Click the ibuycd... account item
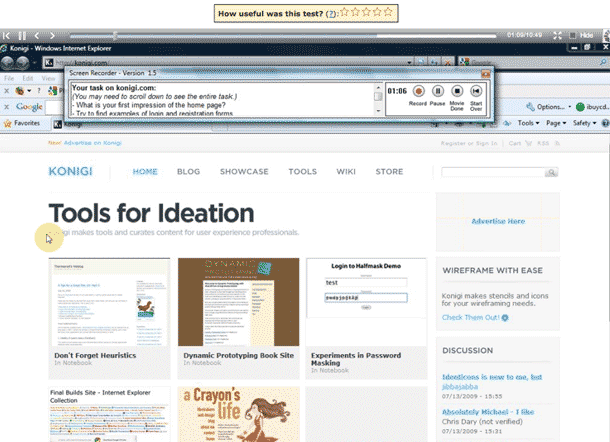 click(x=592, y=107)
